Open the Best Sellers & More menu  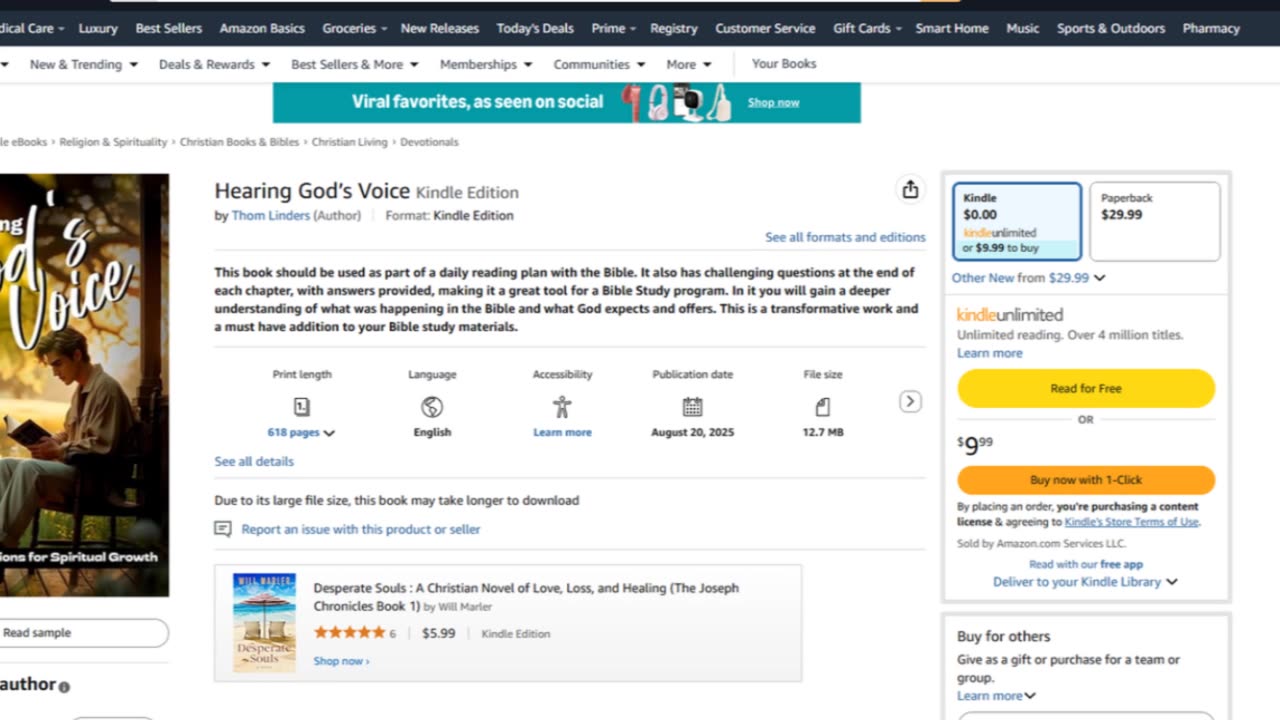click(354, 64)
